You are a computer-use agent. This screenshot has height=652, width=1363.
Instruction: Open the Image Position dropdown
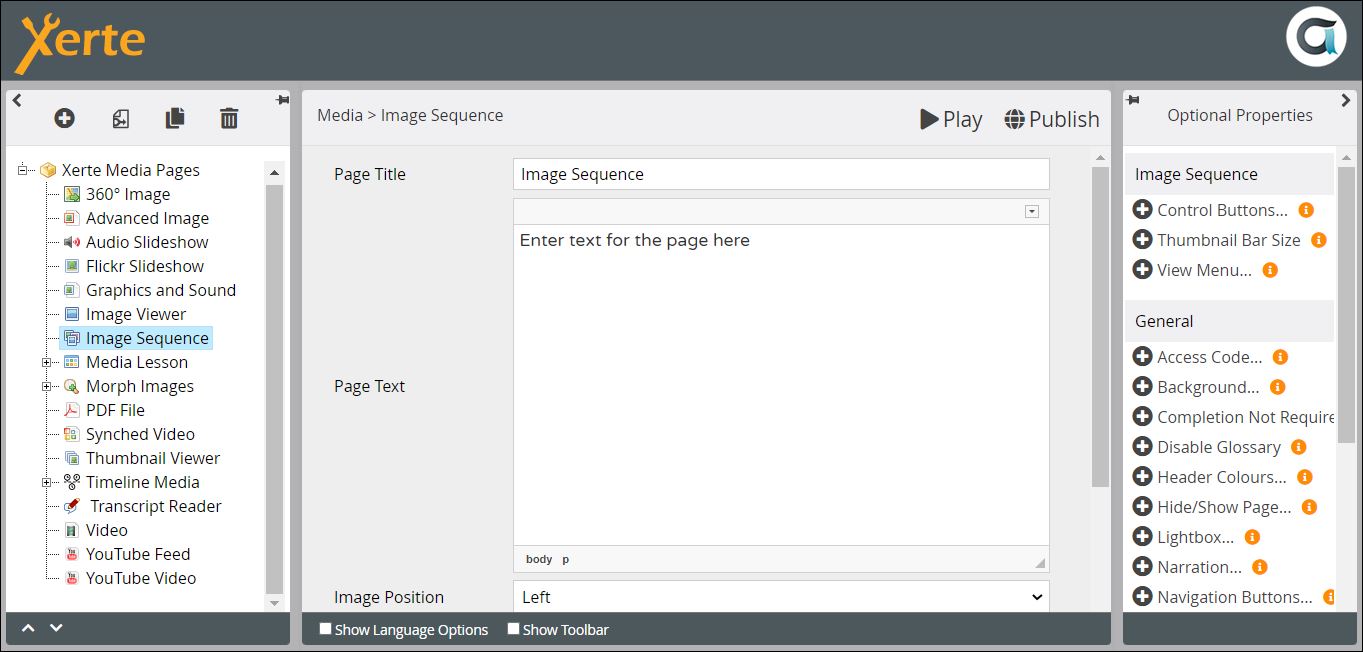tap(781, 597)
